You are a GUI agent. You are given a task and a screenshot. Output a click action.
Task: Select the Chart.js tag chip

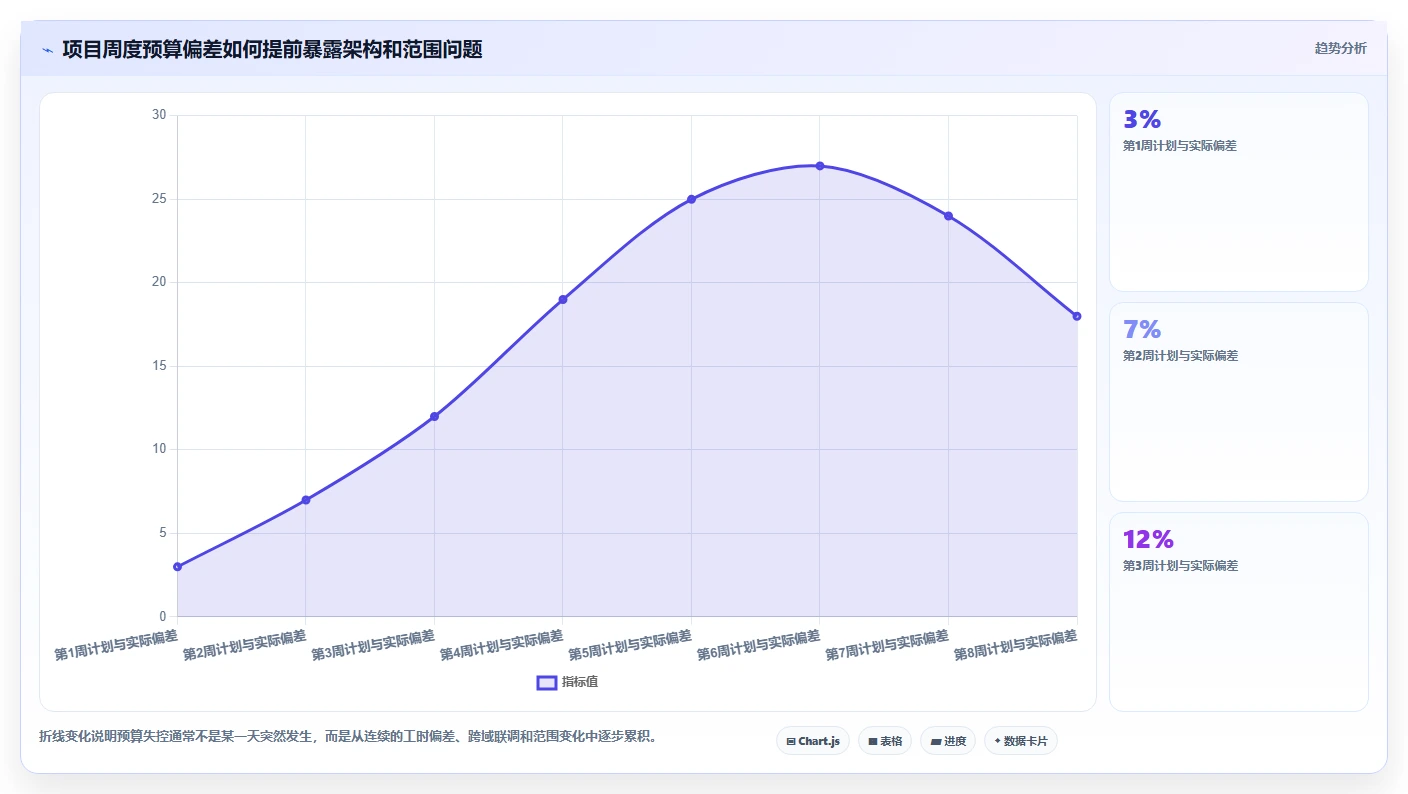tap(813, 741)
